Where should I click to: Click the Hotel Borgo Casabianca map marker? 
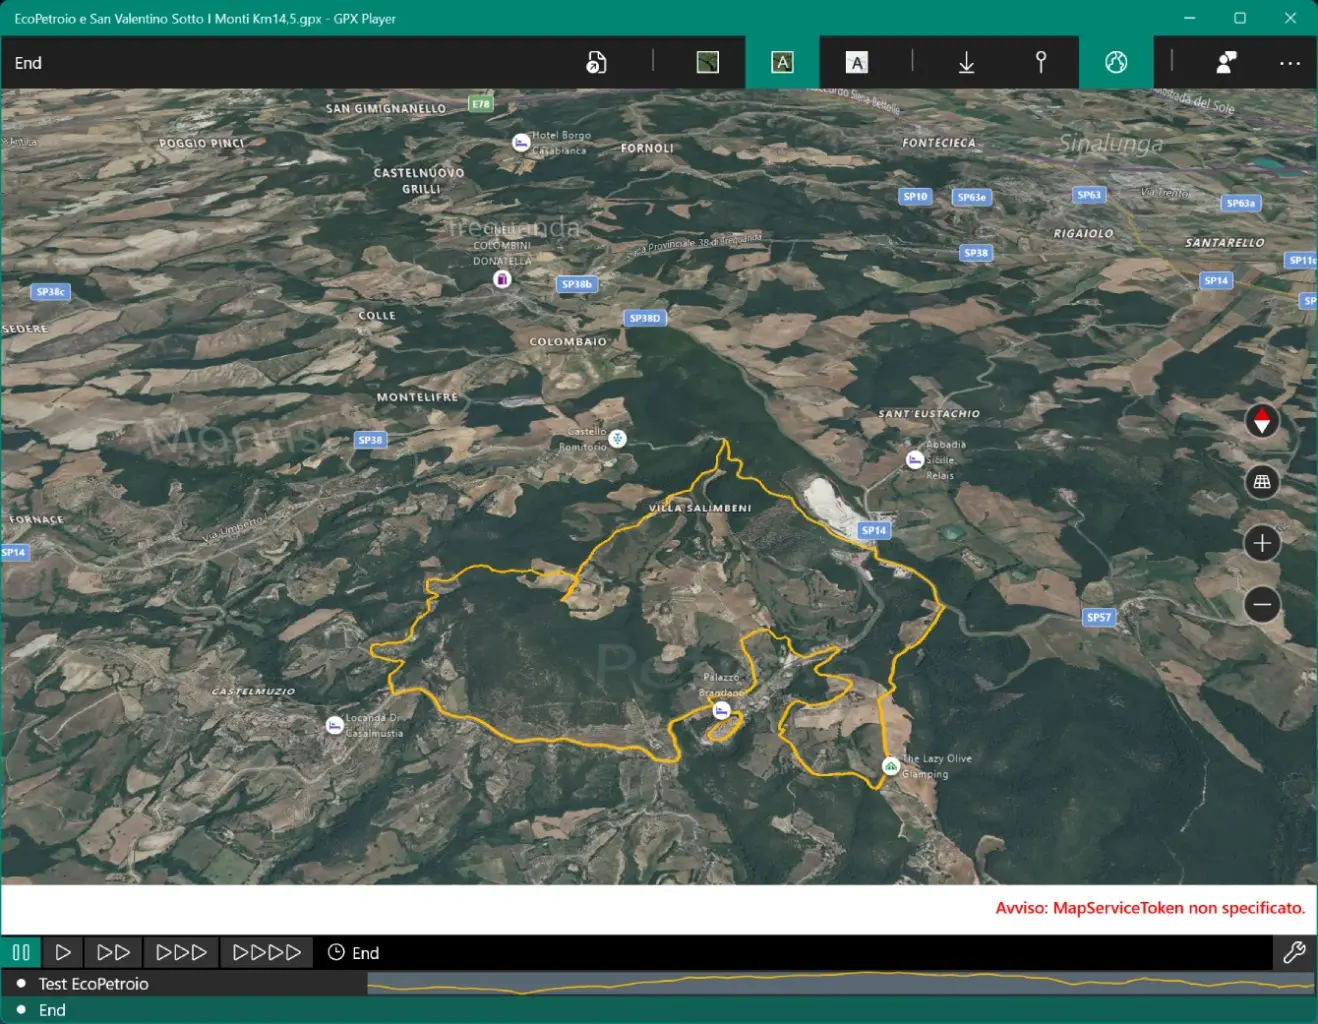(521, 143)
